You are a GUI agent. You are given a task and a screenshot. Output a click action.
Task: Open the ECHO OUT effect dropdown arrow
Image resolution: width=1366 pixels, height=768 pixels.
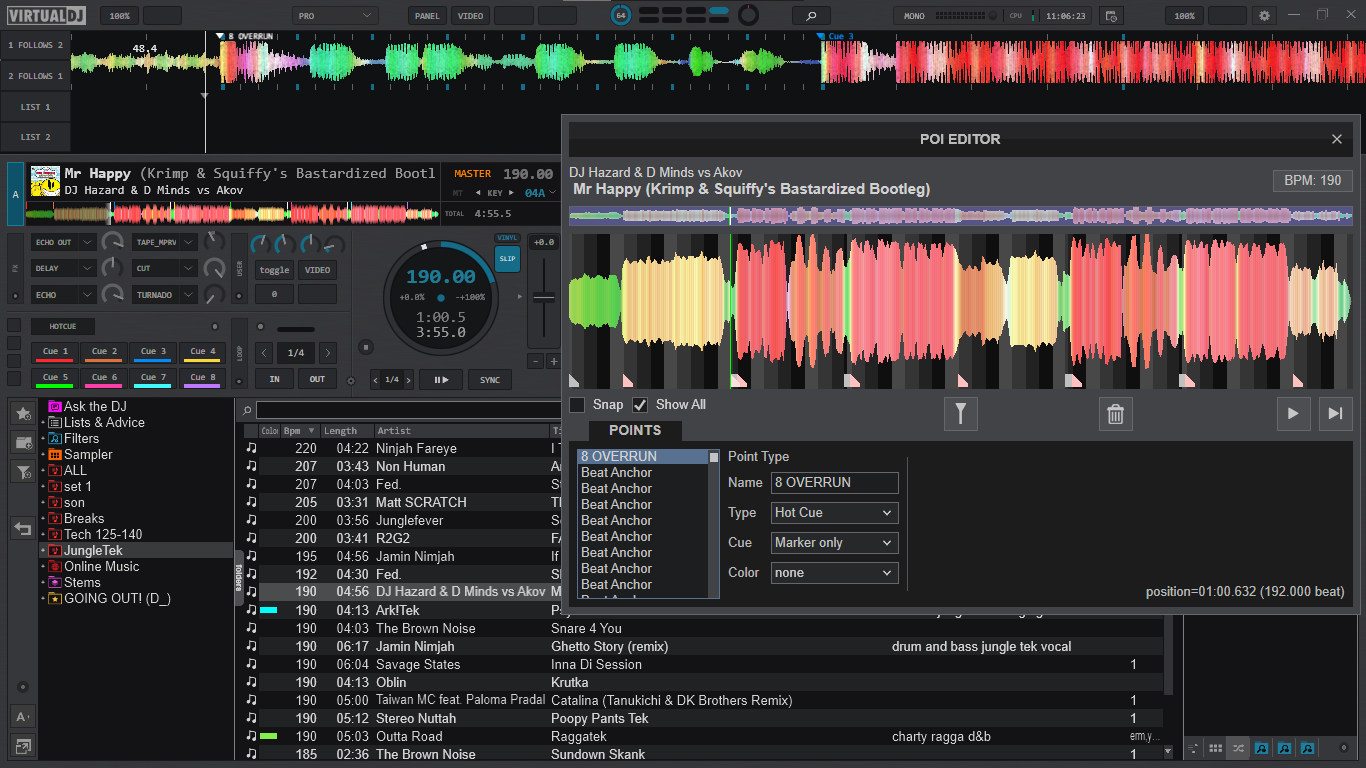(x=88, y=242)
